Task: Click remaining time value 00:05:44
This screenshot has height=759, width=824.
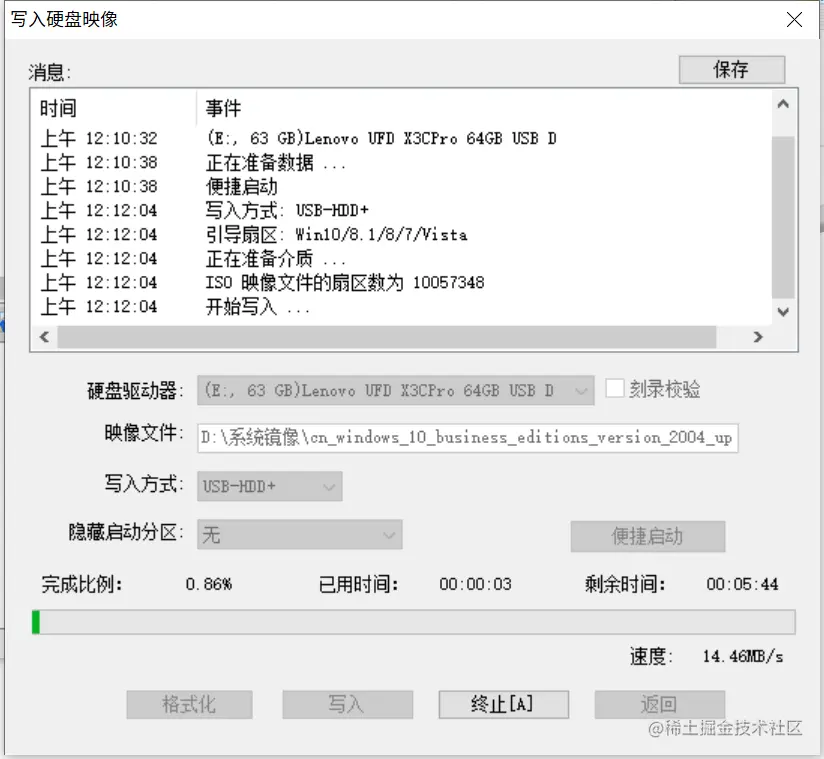Action: (742, 584)
